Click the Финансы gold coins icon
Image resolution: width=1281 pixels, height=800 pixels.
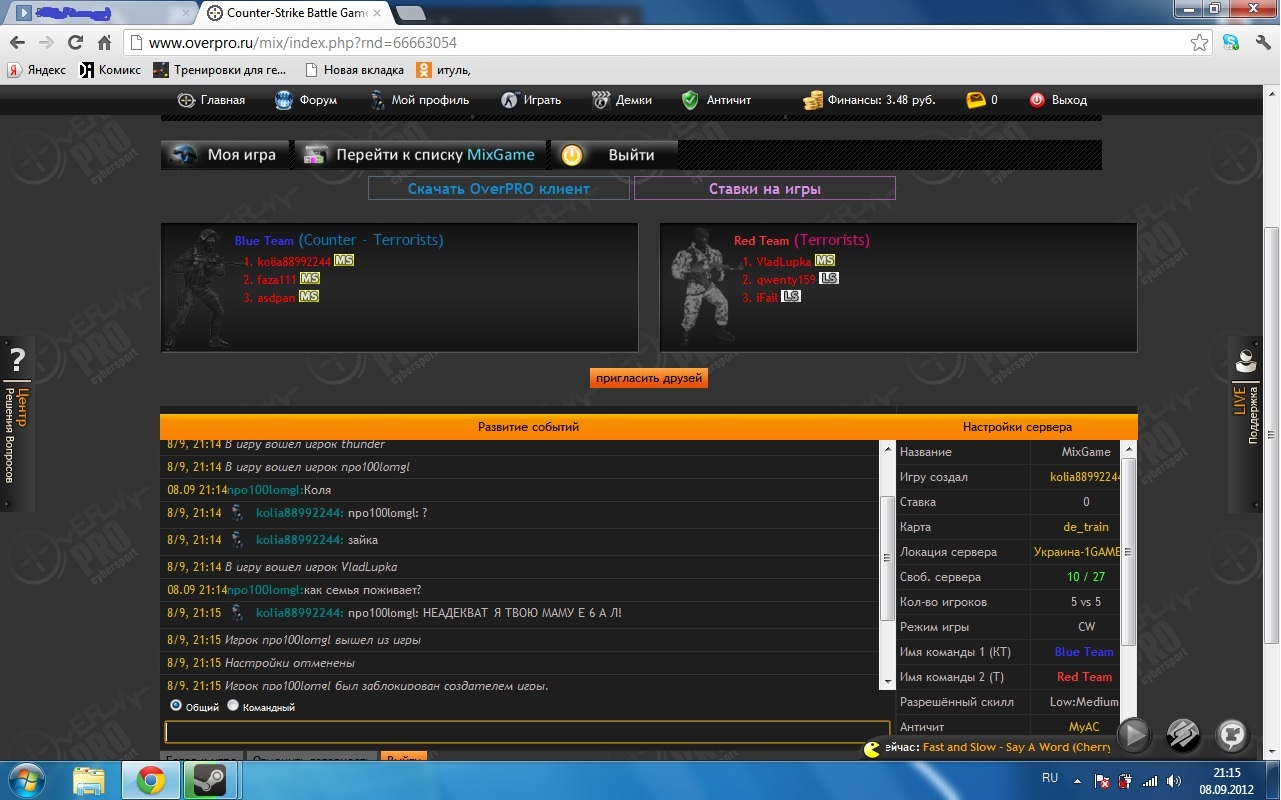pyautogui.click(x=813, y=100)
